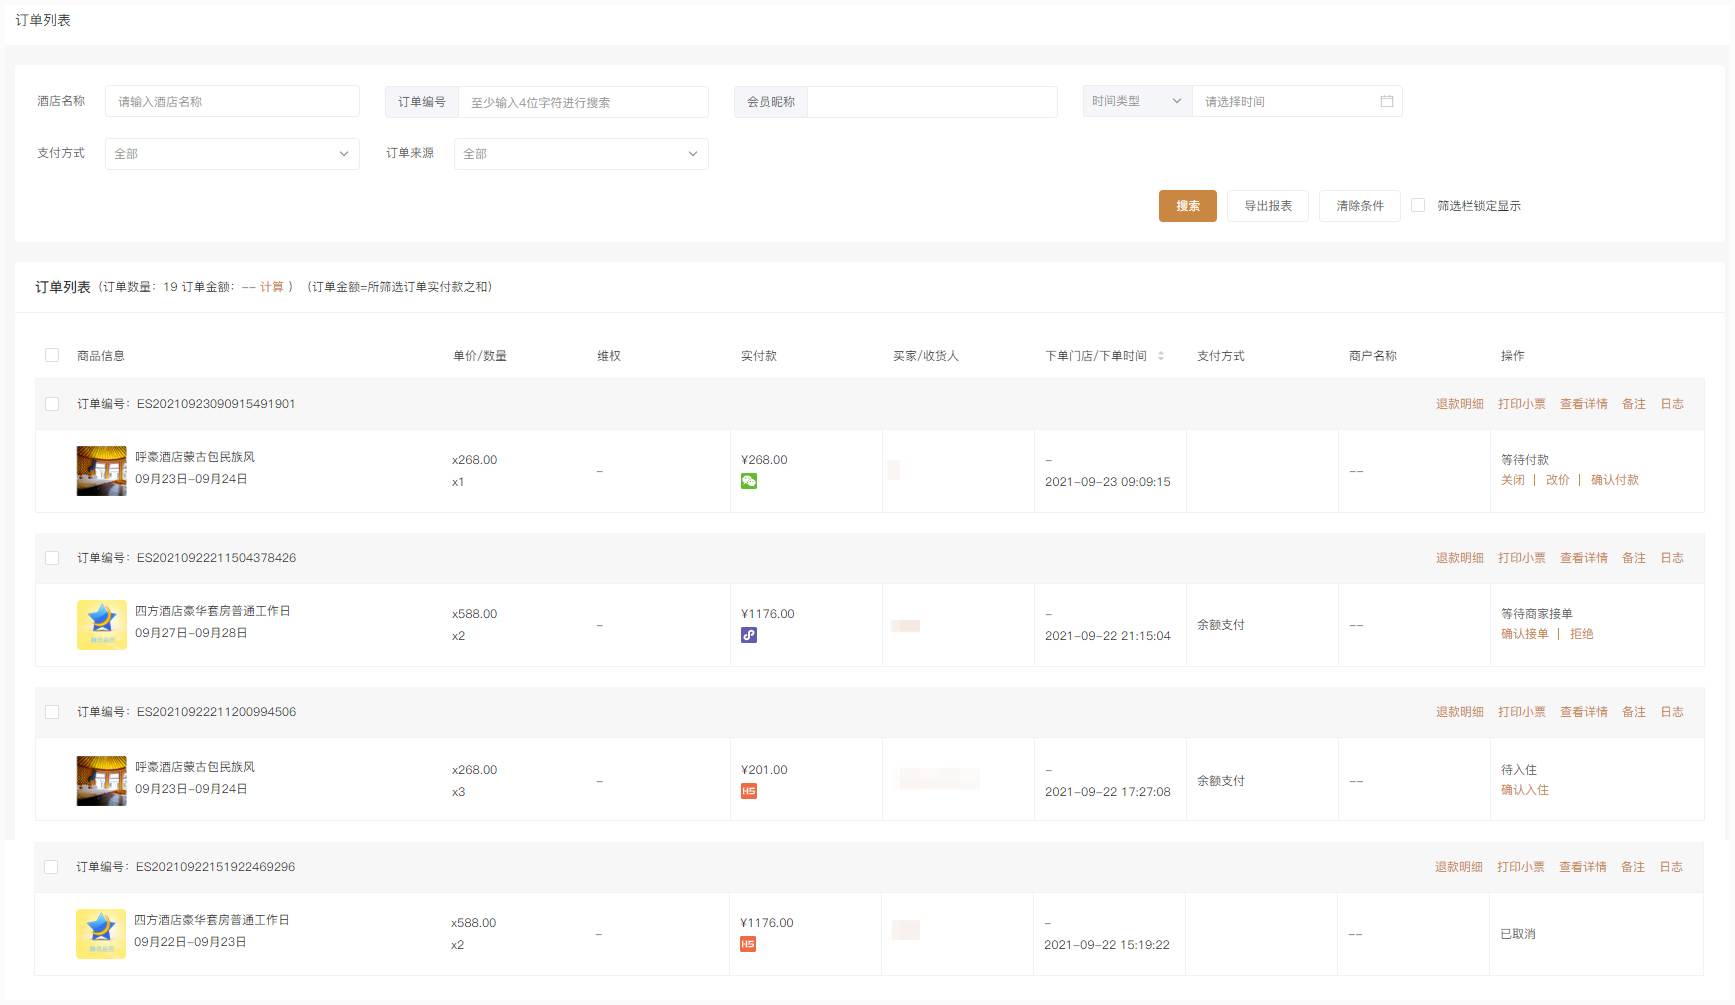Expand the 订单来源 dropdown
This screenshot has width=1735, height=1005.
pyautogui.click(x=581, y=154)
